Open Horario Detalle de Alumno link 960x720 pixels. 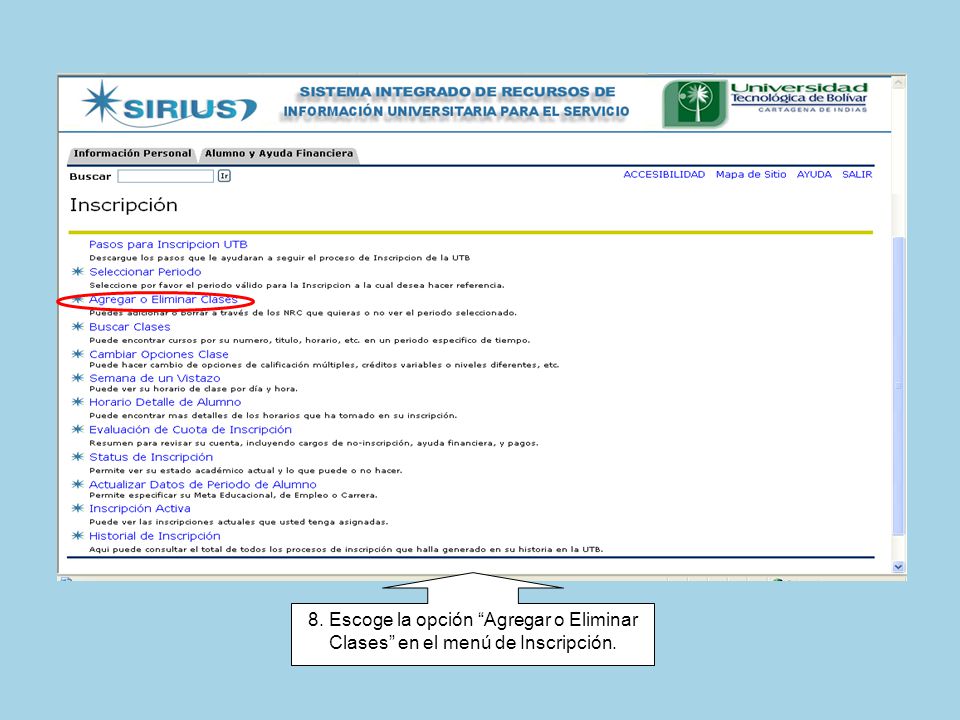[165, 402]
